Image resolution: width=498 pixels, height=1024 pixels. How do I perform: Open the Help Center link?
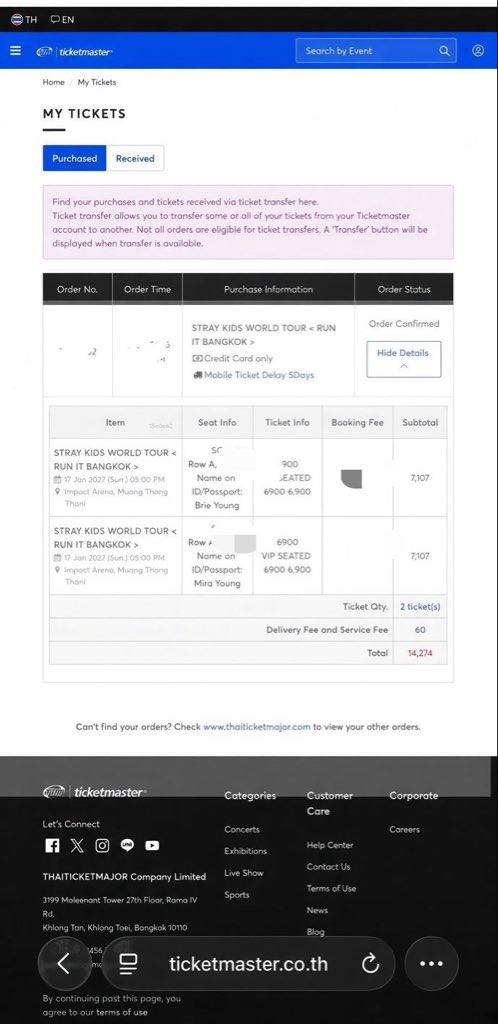(330, 845)
